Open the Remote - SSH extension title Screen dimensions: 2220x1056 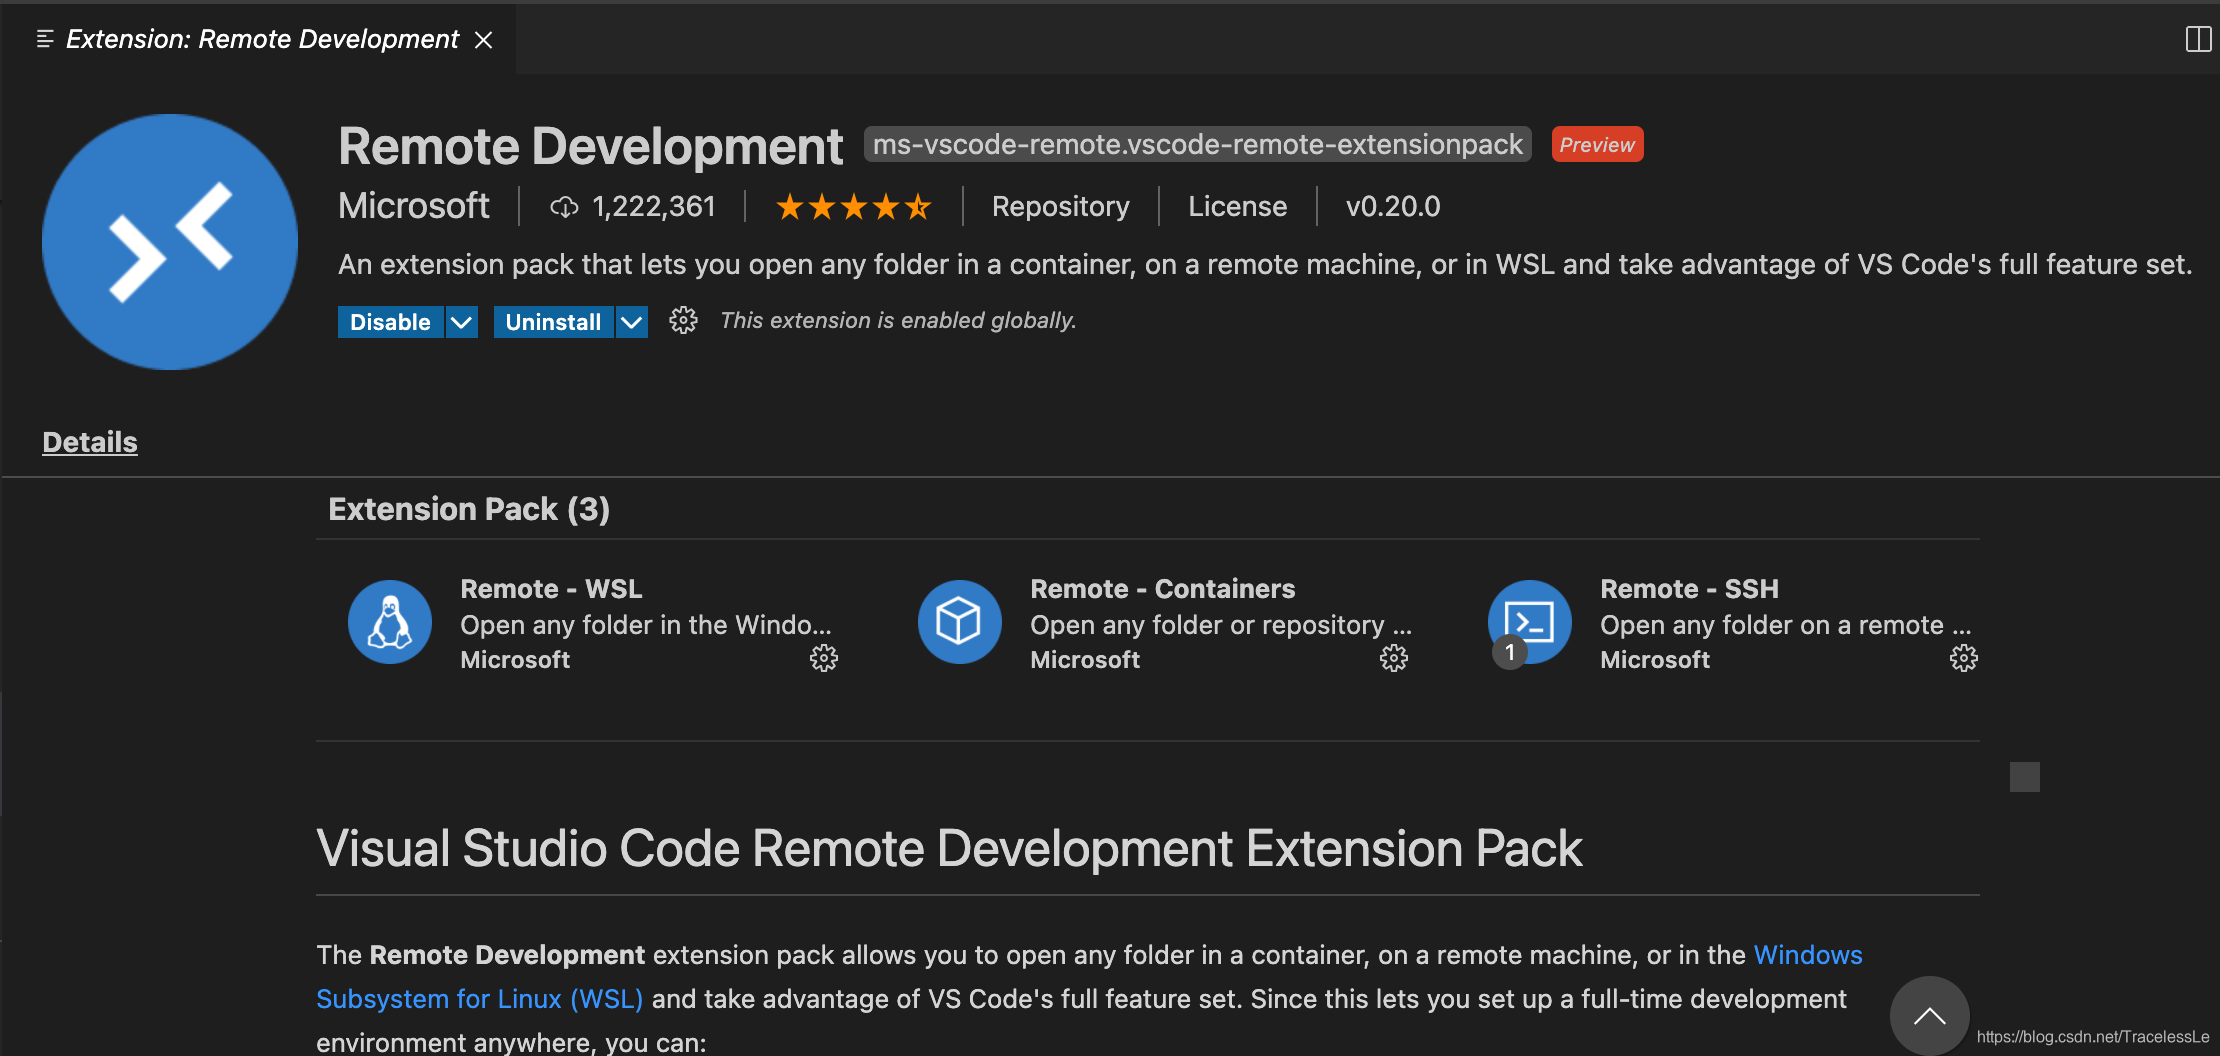pos(1689,589)
